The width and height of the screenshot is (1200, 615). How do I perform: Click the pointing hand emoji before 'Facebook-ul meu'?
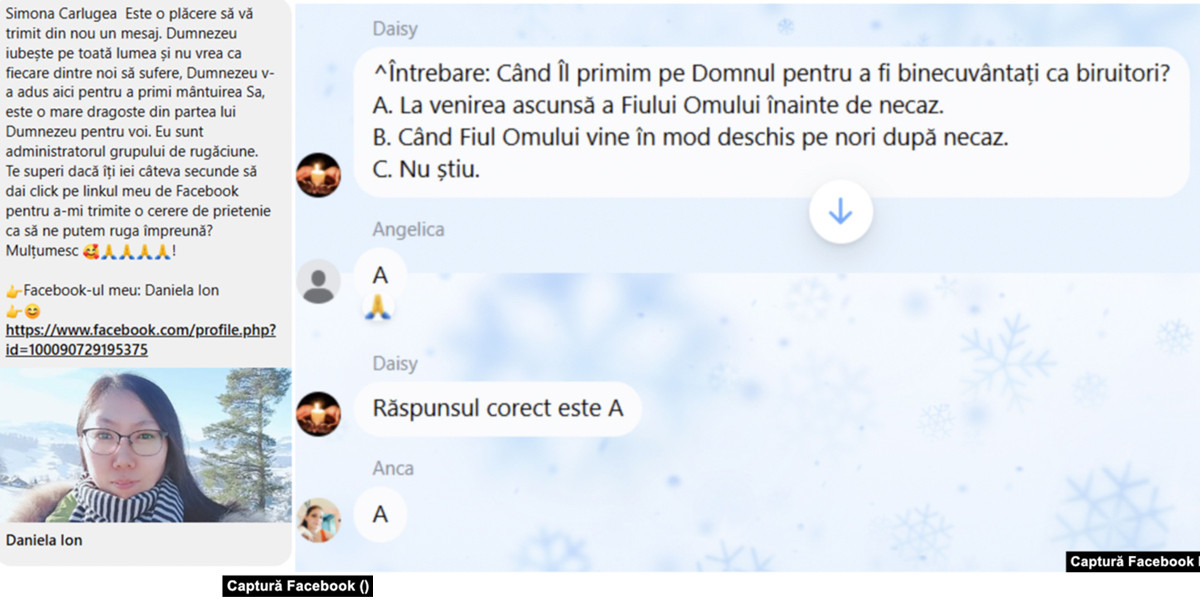(x=13, y=291)
